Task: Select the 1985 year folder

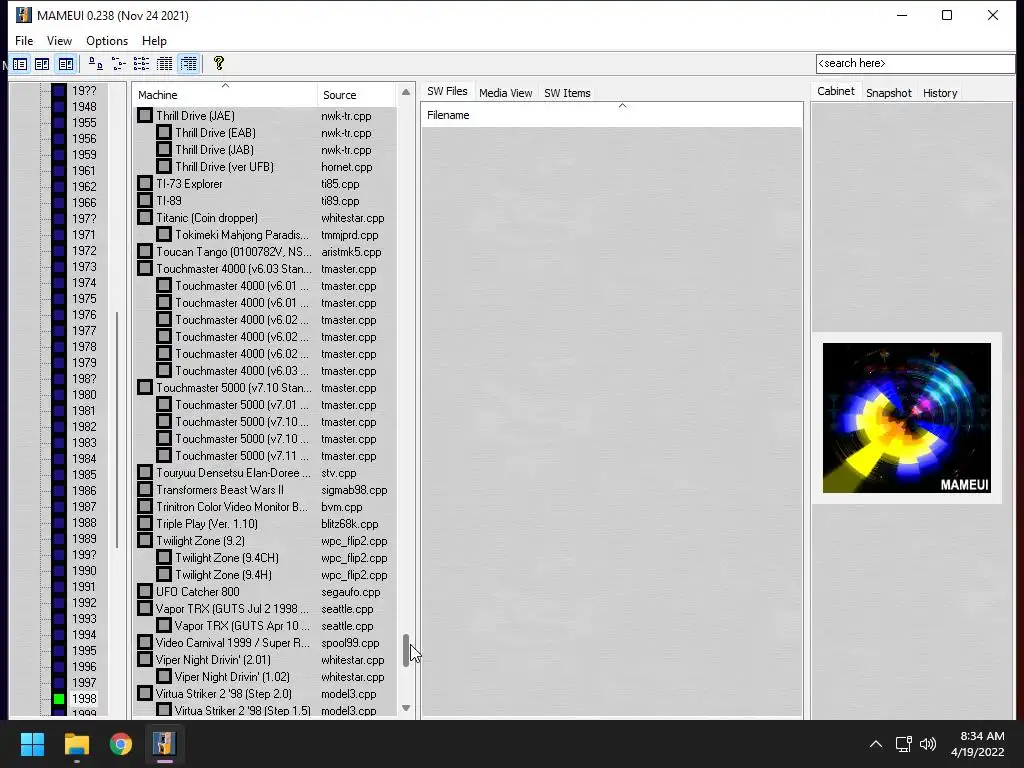Action: tap(84, 475)
